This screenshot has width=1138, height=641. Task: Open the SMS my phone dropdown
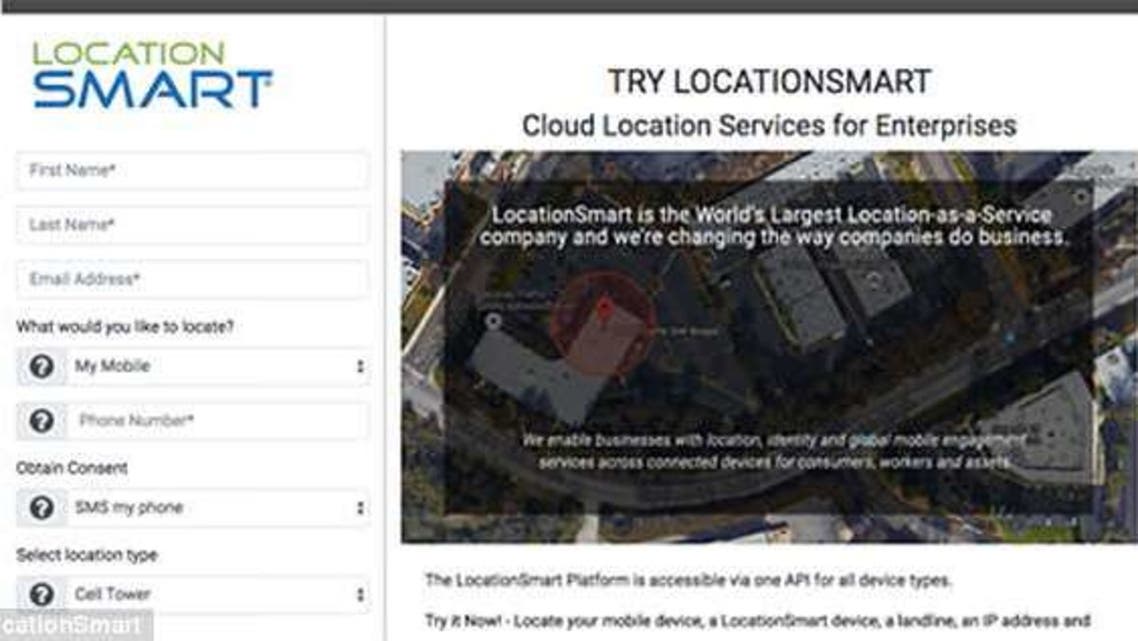218,507
